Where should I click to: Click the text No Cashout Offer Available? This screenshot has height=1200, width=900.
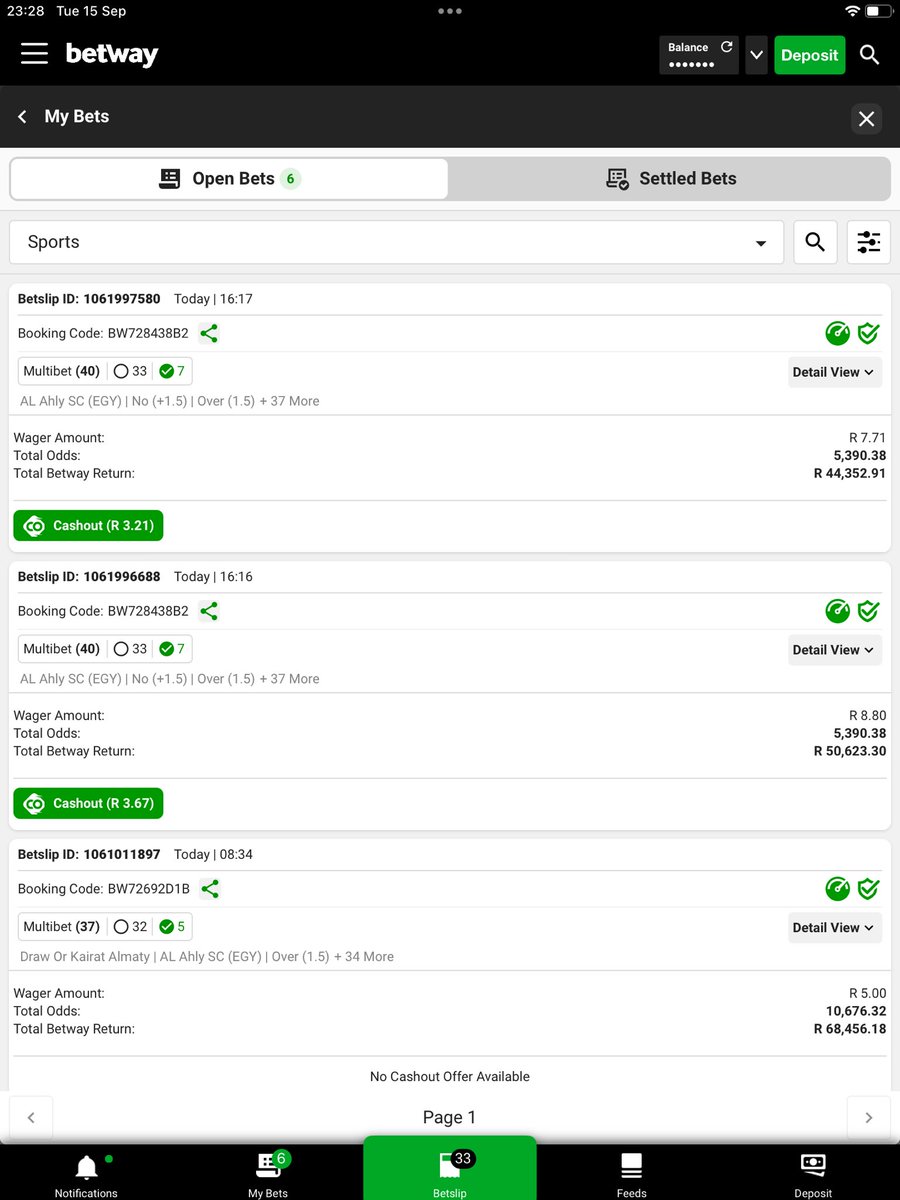pos(450,1077)
